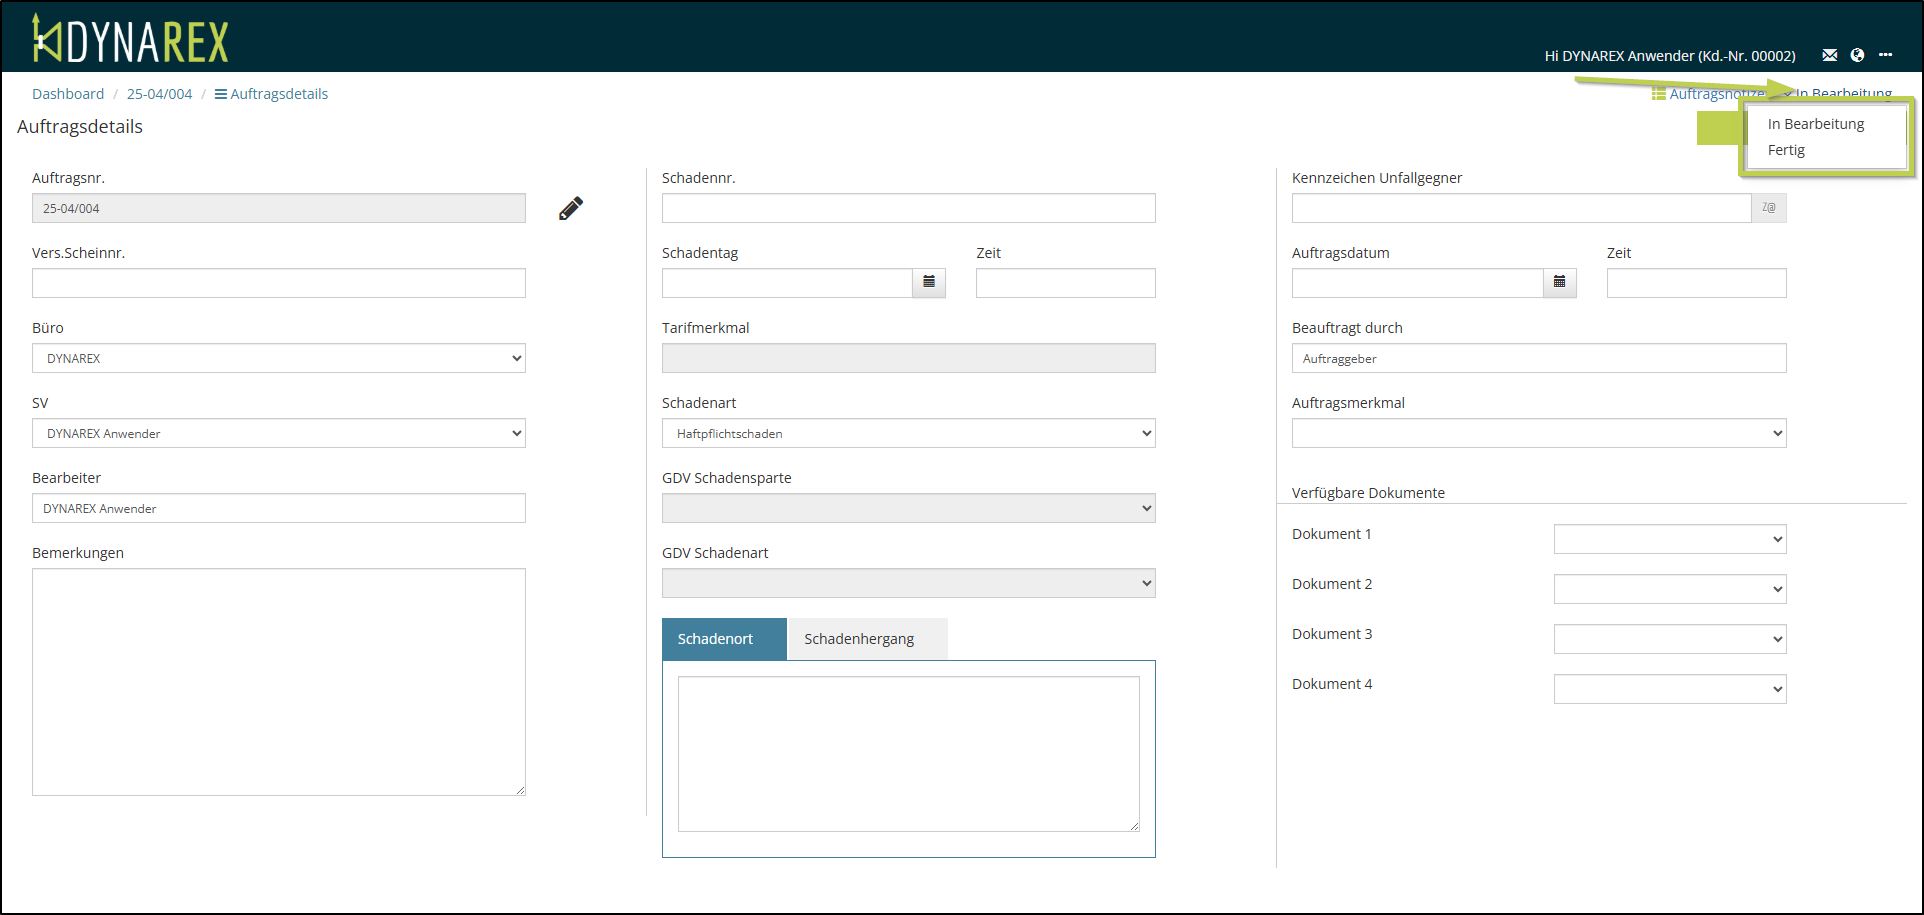Viewport: 1924px width, 915px height.
Task: Click the globe icon in header
Action: pyautogui.click(x=1857, y=56)
